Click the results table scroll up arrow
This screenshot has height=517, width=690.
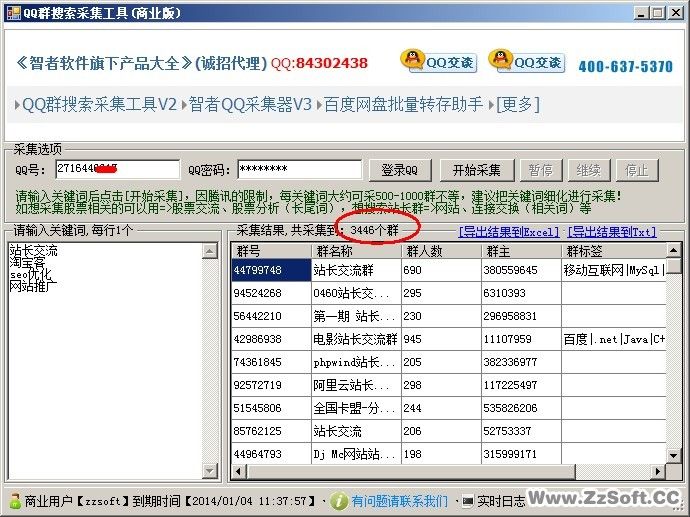click(673, 251)
